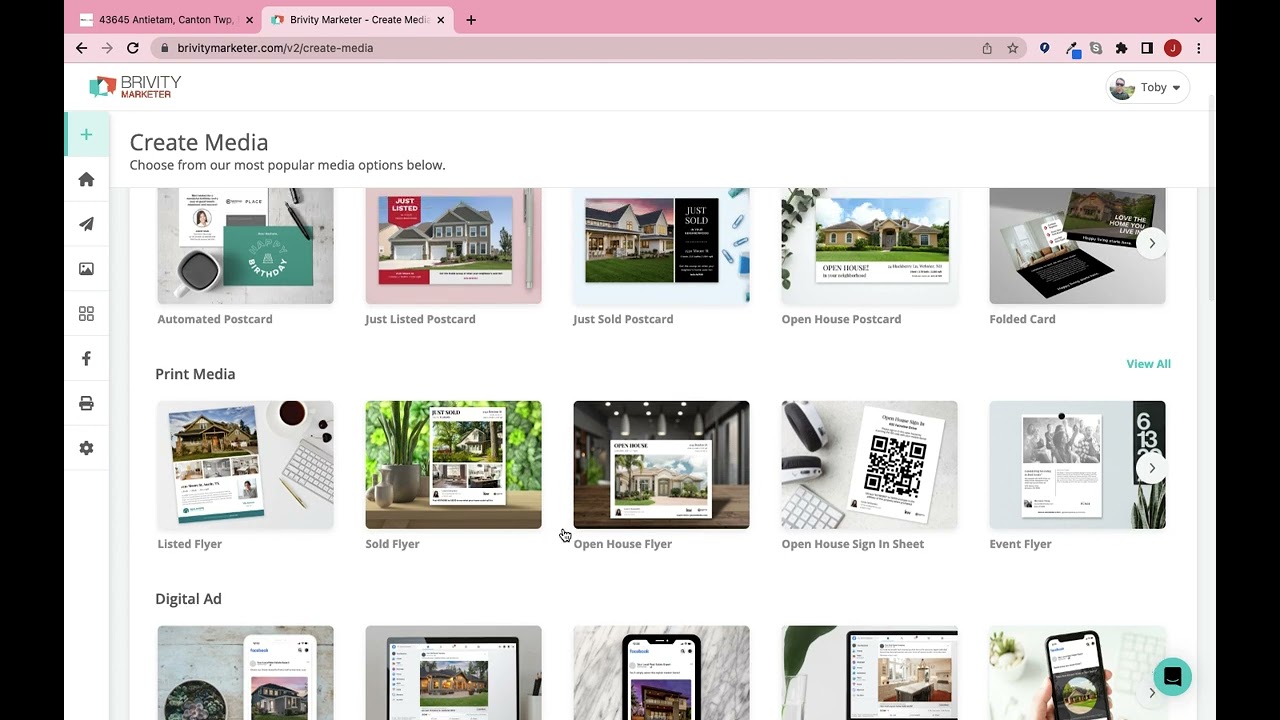Screen dimensions: 1280x720
Task: Open the Toby user dropdown
Action: point(1148,88)
